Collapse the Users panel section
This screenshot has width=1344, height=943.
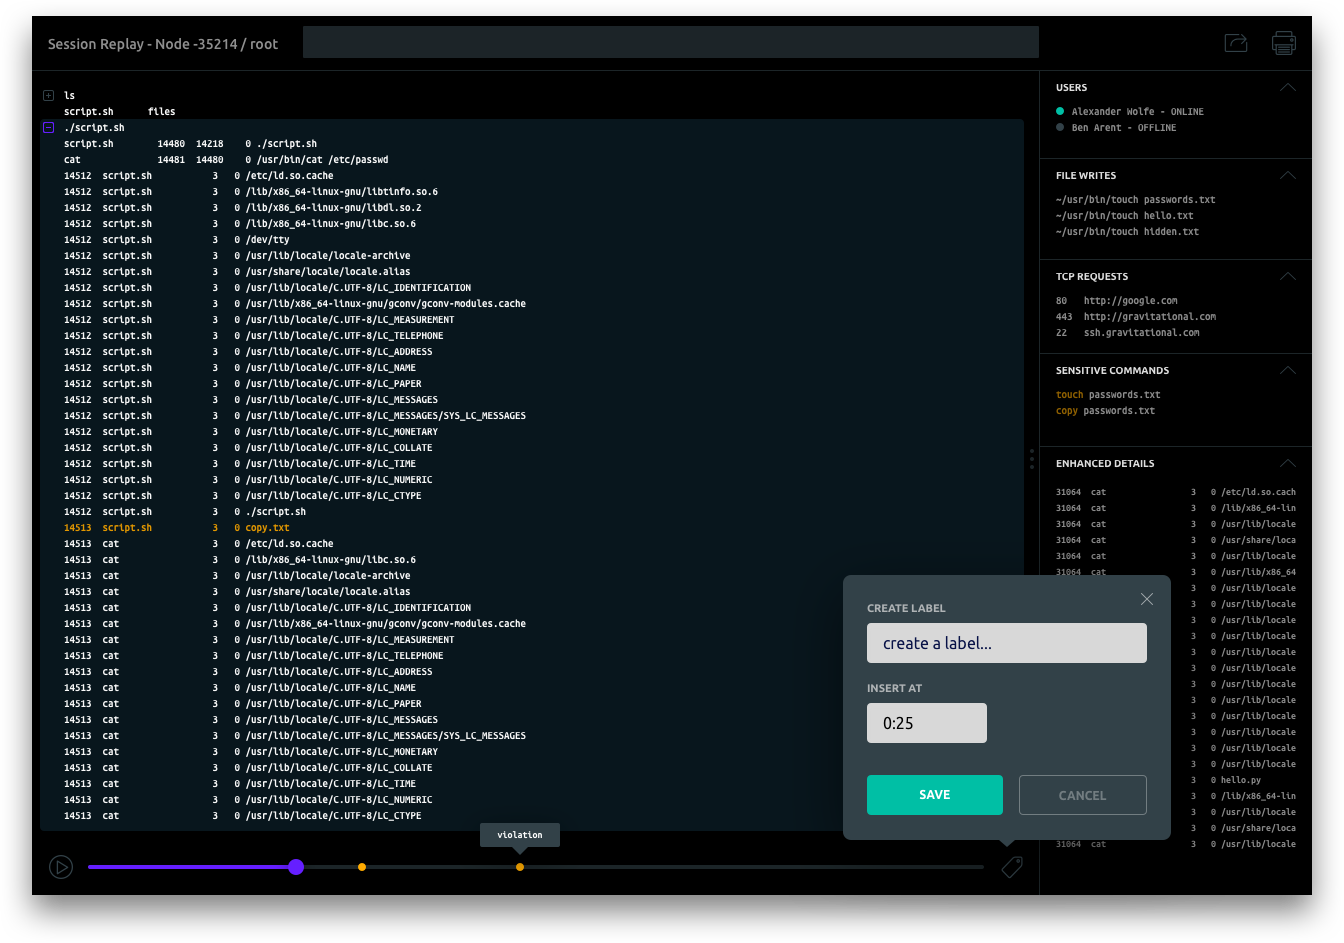1288,88
